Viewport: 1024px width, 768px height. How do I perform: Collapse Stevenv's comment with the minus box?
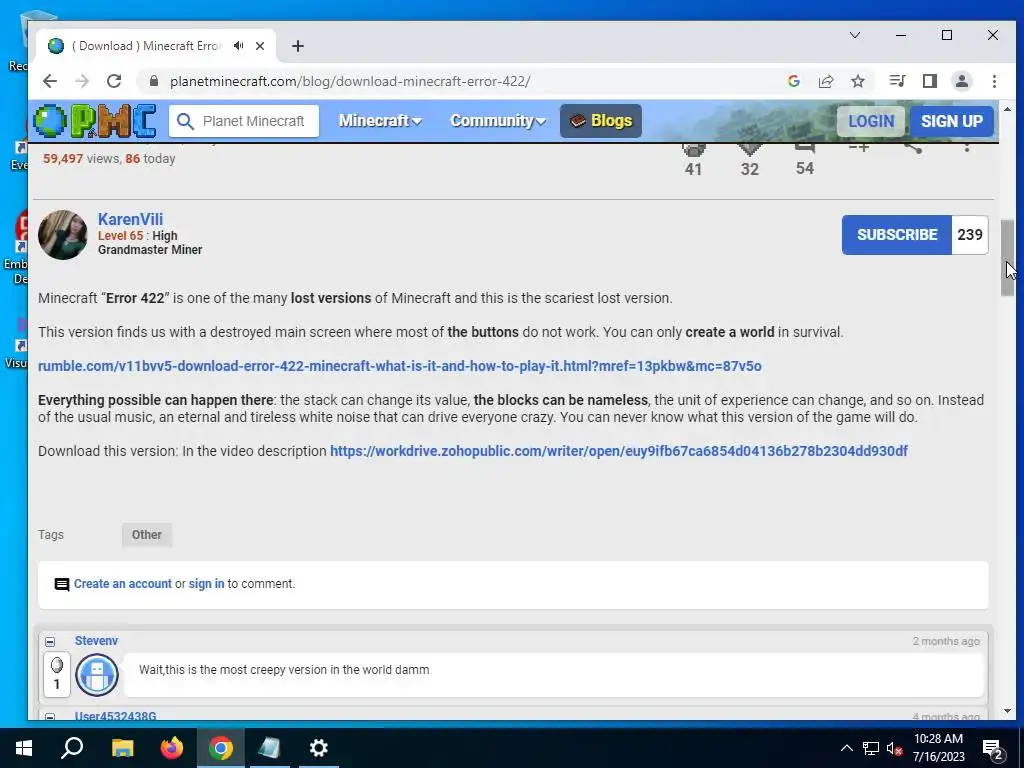(50, 642)
